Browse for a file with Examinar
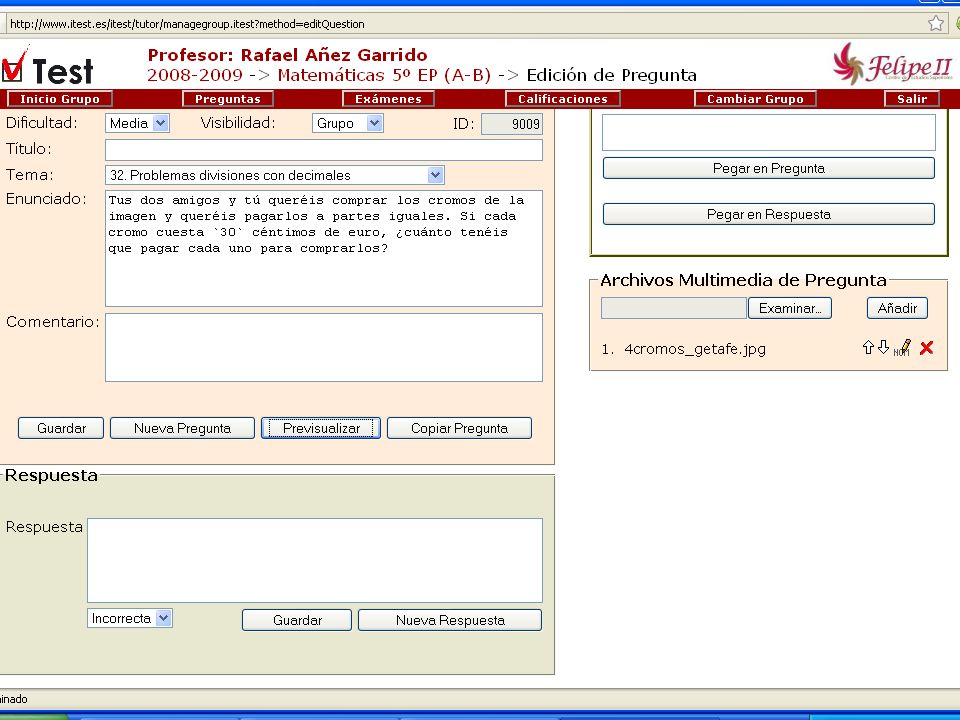This screenshot has height=720, width=960. 790,308
